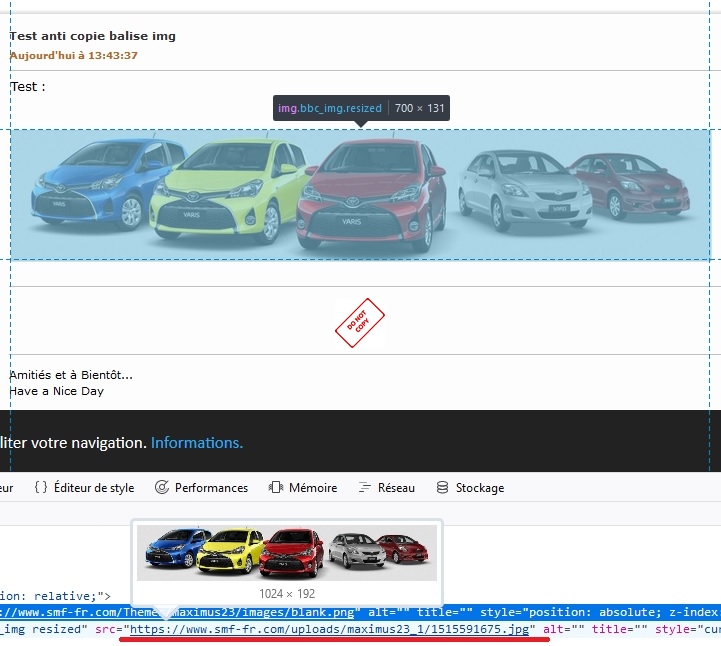Click the signature text Have a Nice Day

[57, 391]
